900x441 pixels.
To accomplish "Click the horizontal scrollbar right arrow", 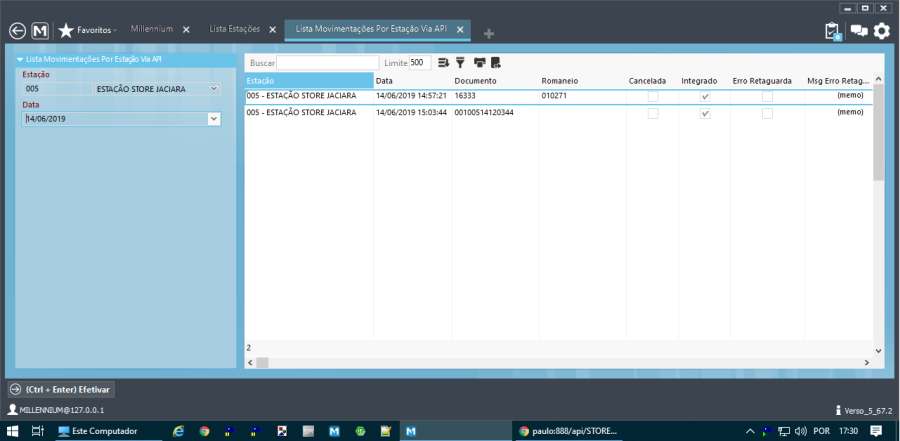I will [867, 363].
